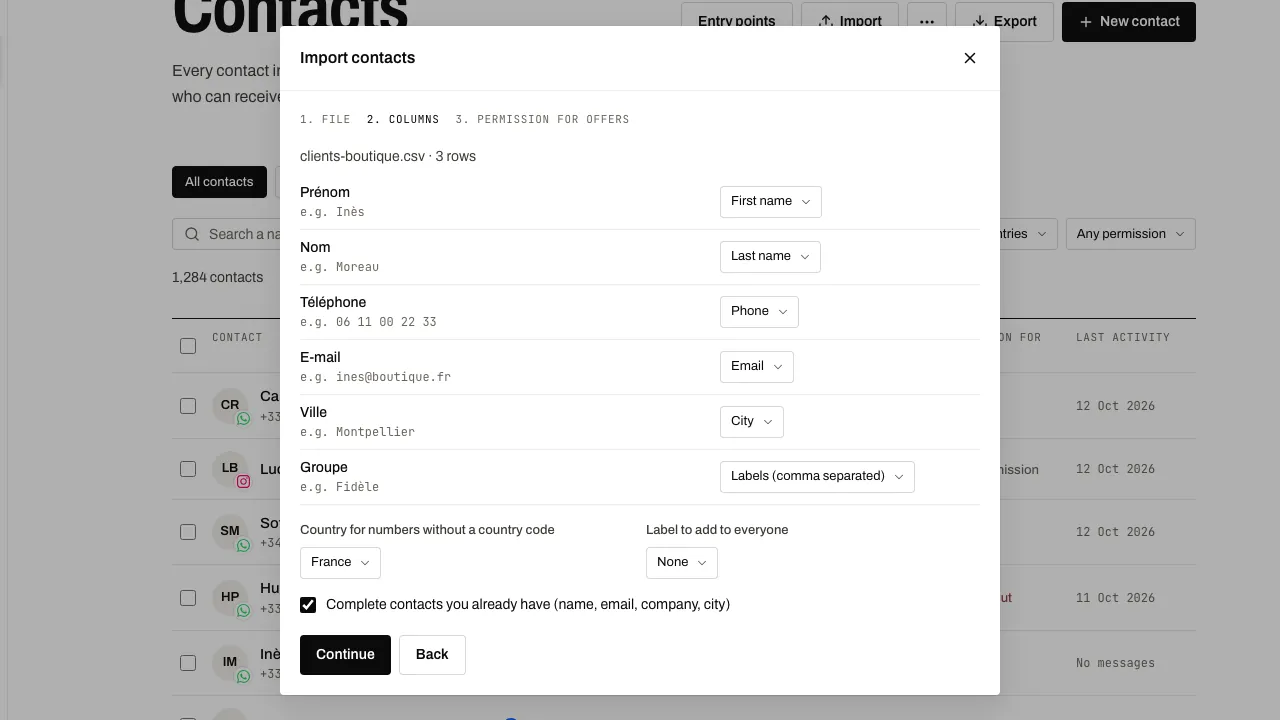Click the Import upload icon
Image resolution: width=1280 pixels, height=720 pixels.
pos(825,21)
